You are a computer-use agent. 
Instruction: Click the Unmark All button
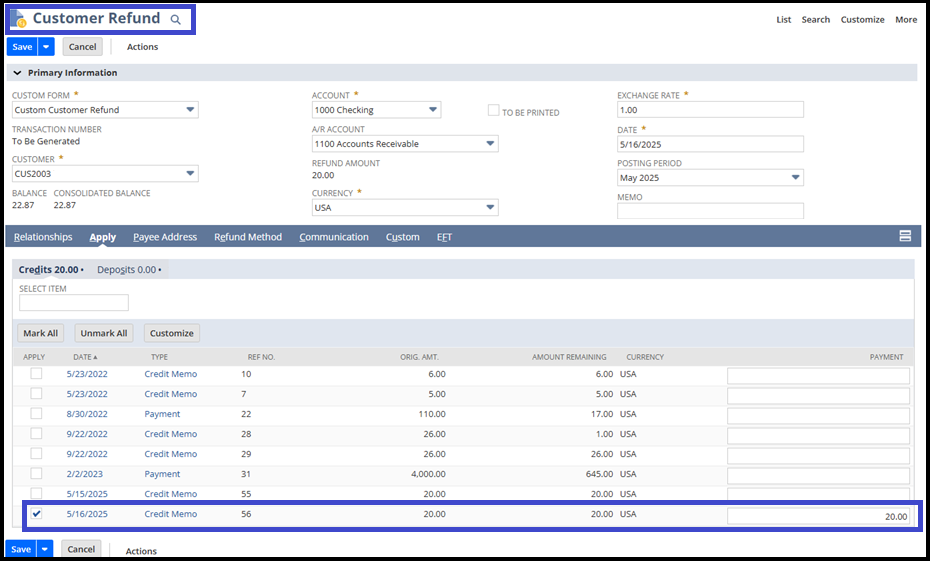104,333
